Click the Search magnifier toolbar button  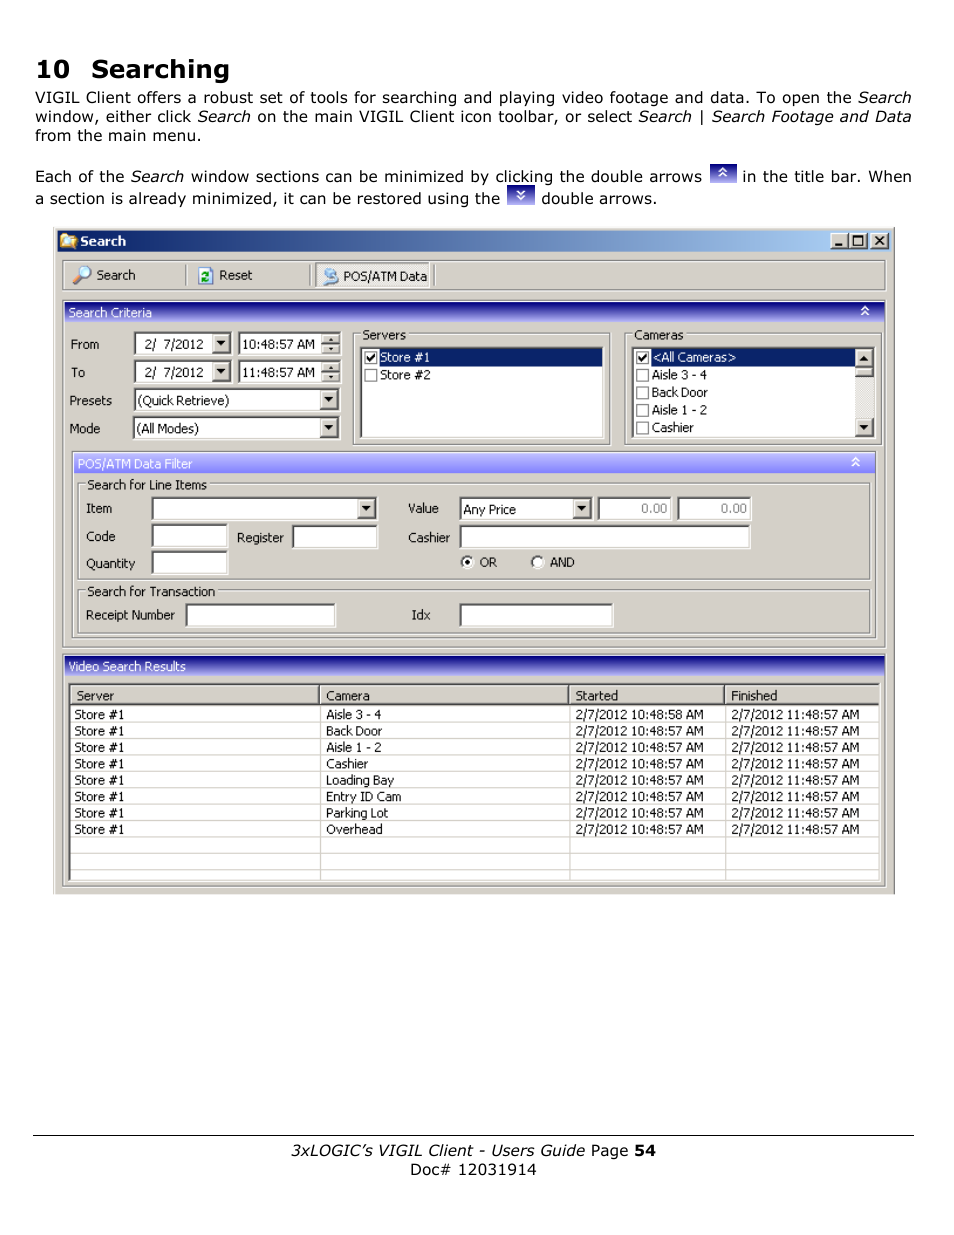click(105, 275)
